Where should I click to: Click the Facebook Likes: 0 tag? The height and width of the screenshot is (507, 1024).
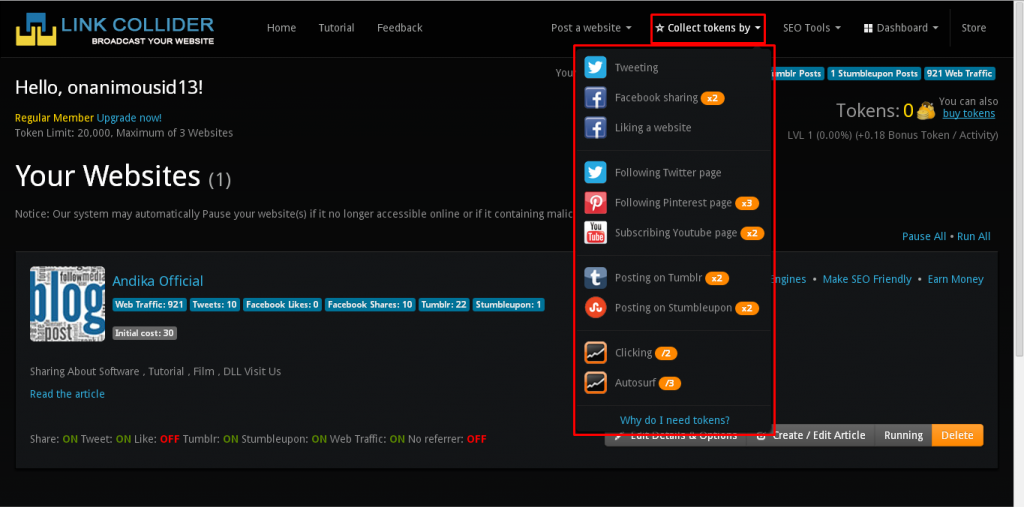(282, 304)
